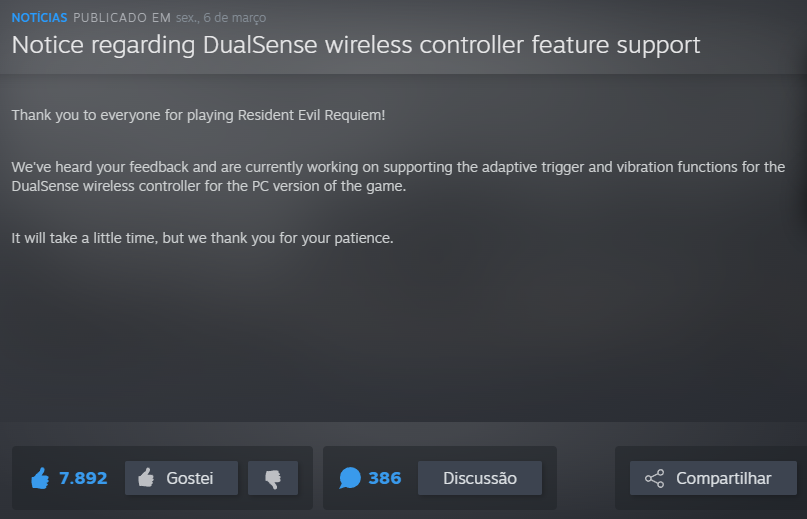807x519 pixels.
Task: Select the NOTÍCIAS category tag
Action: [39, 18]
